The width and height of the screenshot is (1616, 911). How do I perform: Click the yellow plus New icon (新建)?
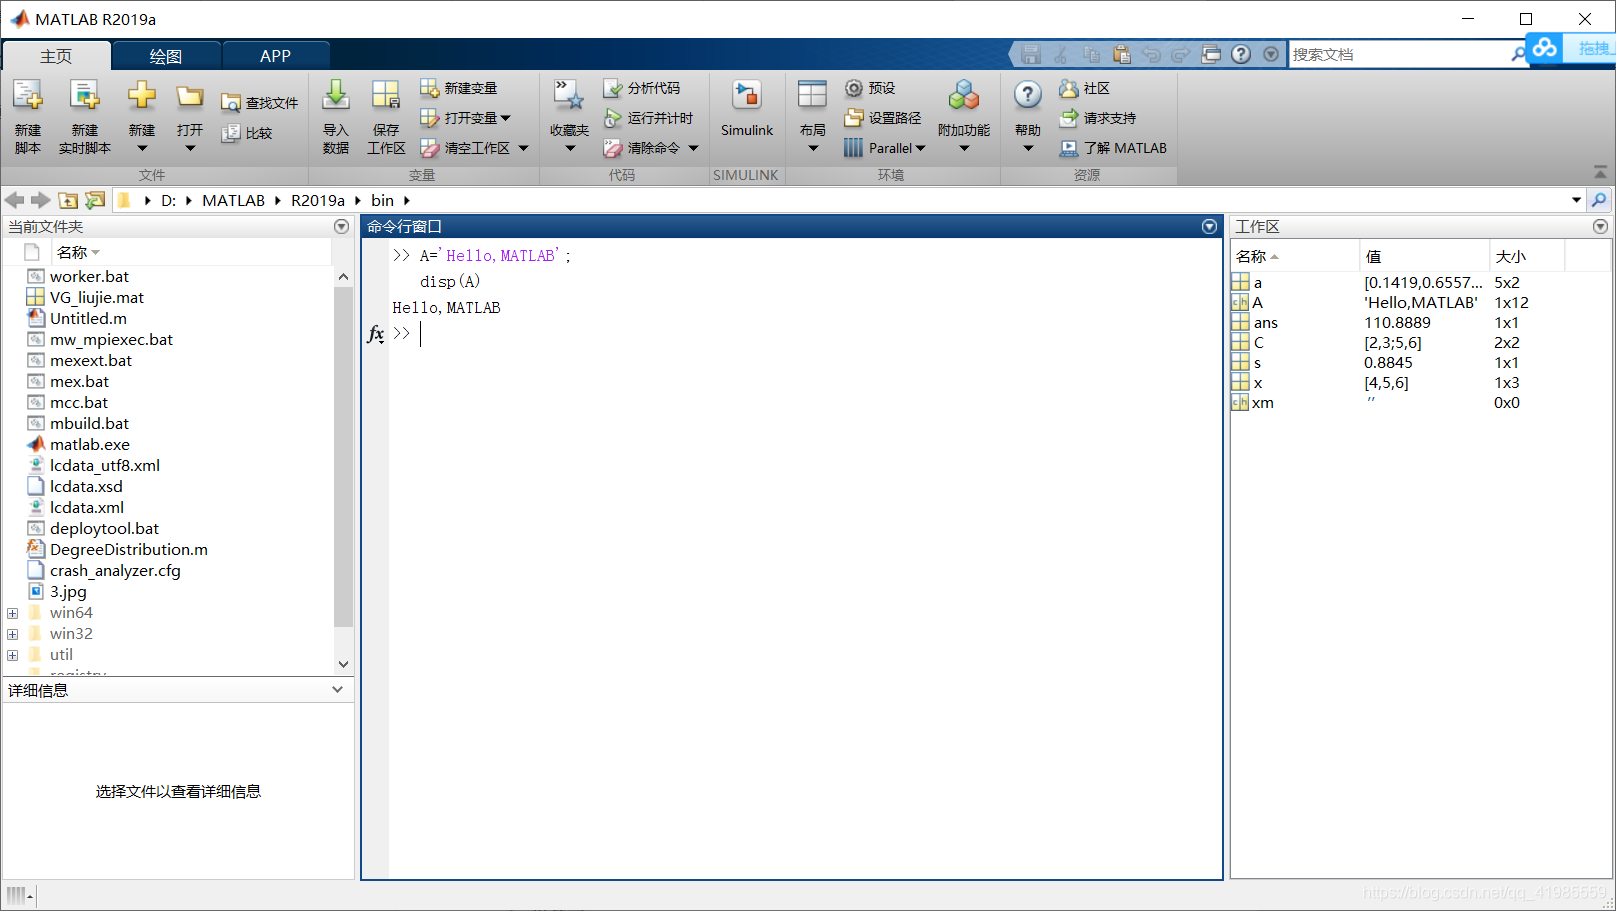pyautogui.click(x=142, y=96)
